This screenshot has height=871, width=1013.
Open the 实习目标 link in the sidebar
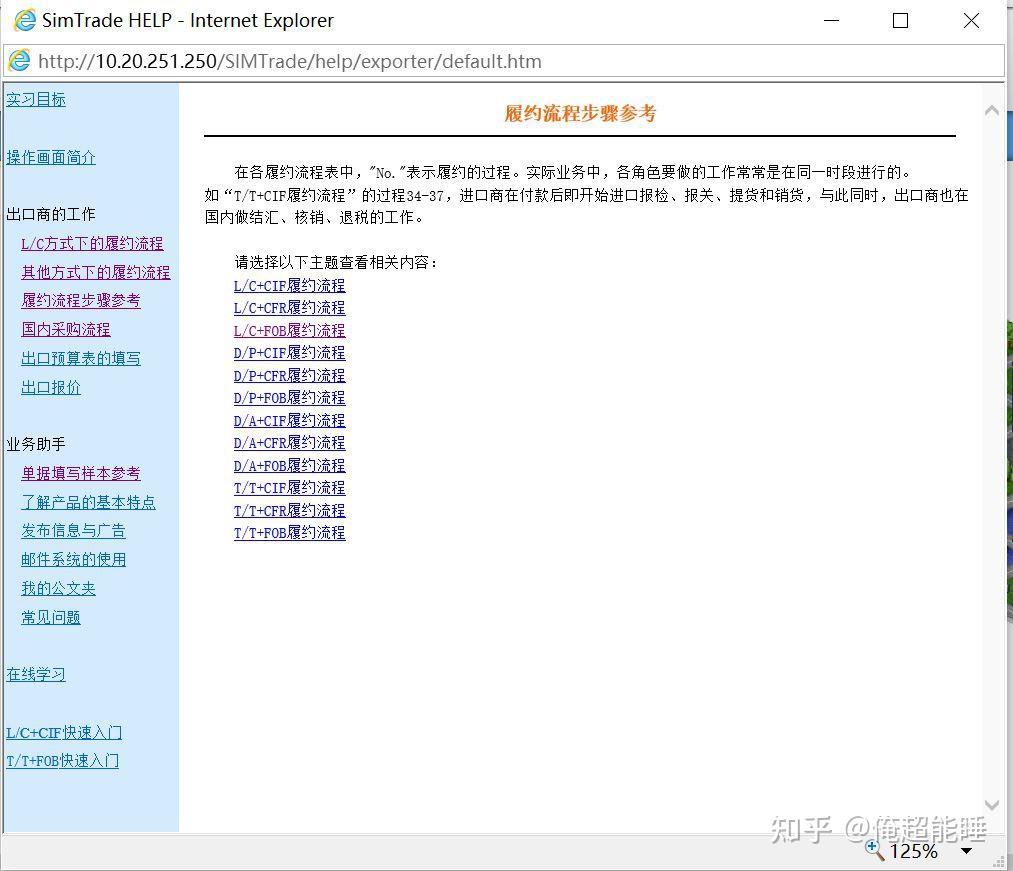coord(36,99)
